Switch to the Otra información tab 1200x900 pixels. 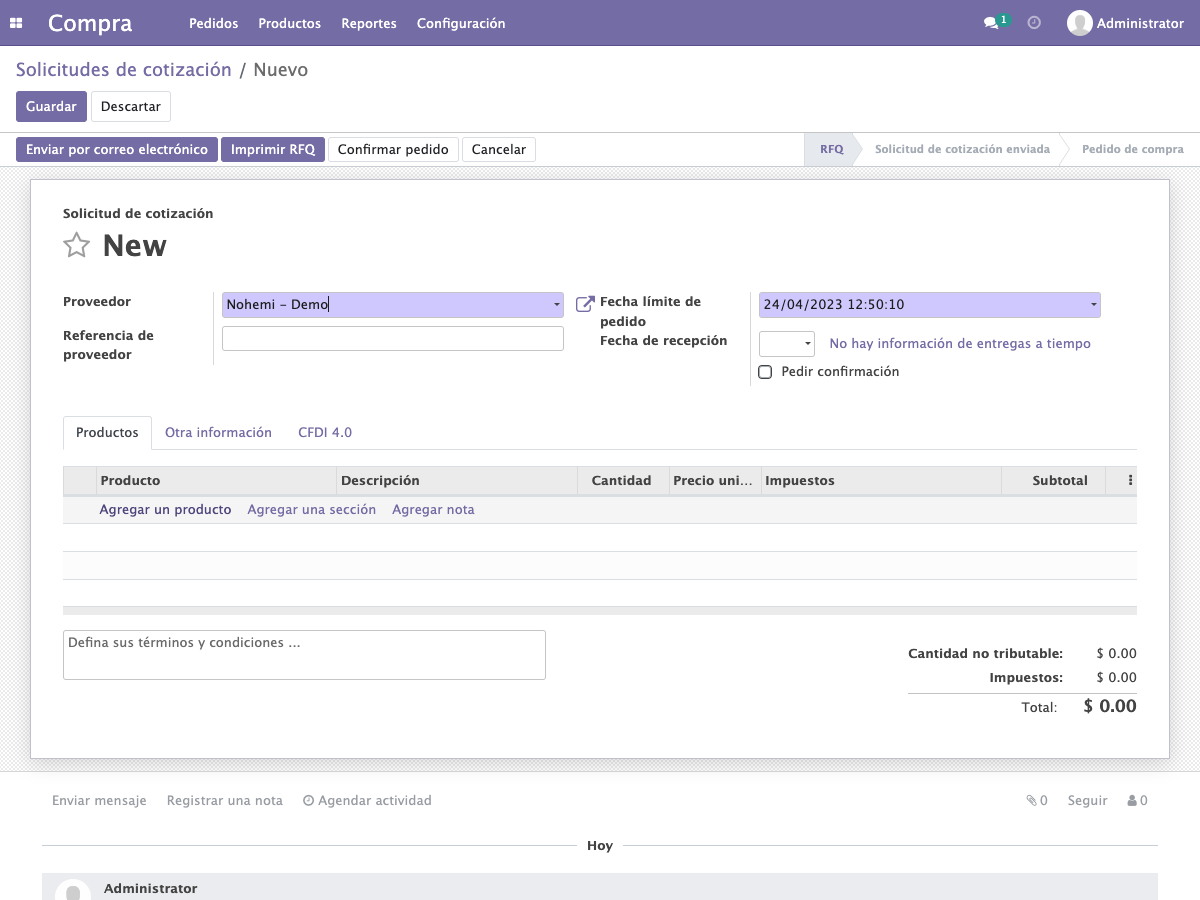click(x=218, y=433)
